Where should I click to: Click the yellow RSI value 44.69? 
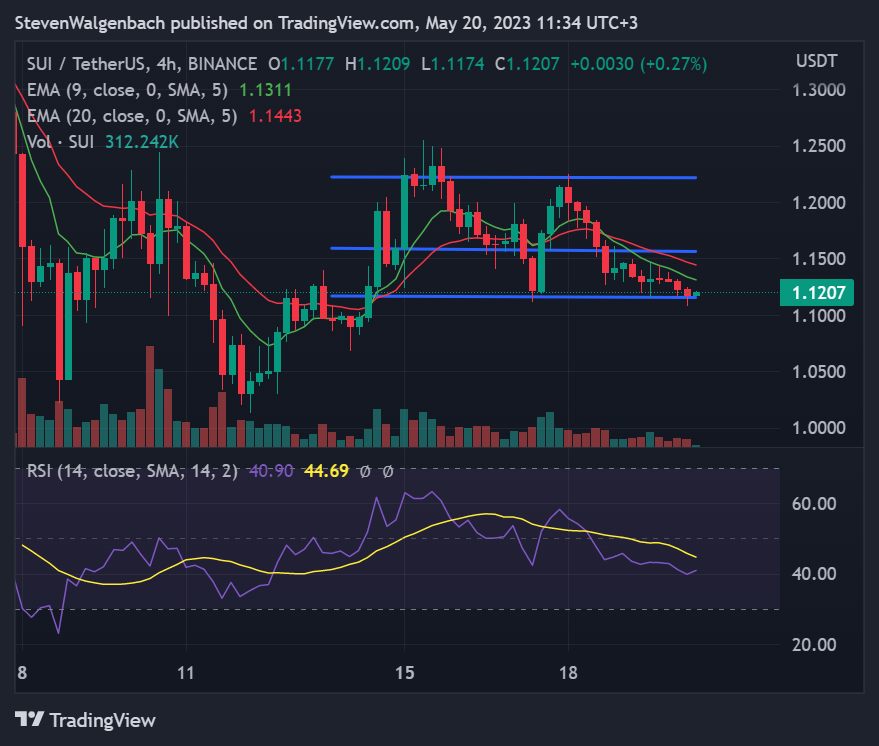(326, 471)
